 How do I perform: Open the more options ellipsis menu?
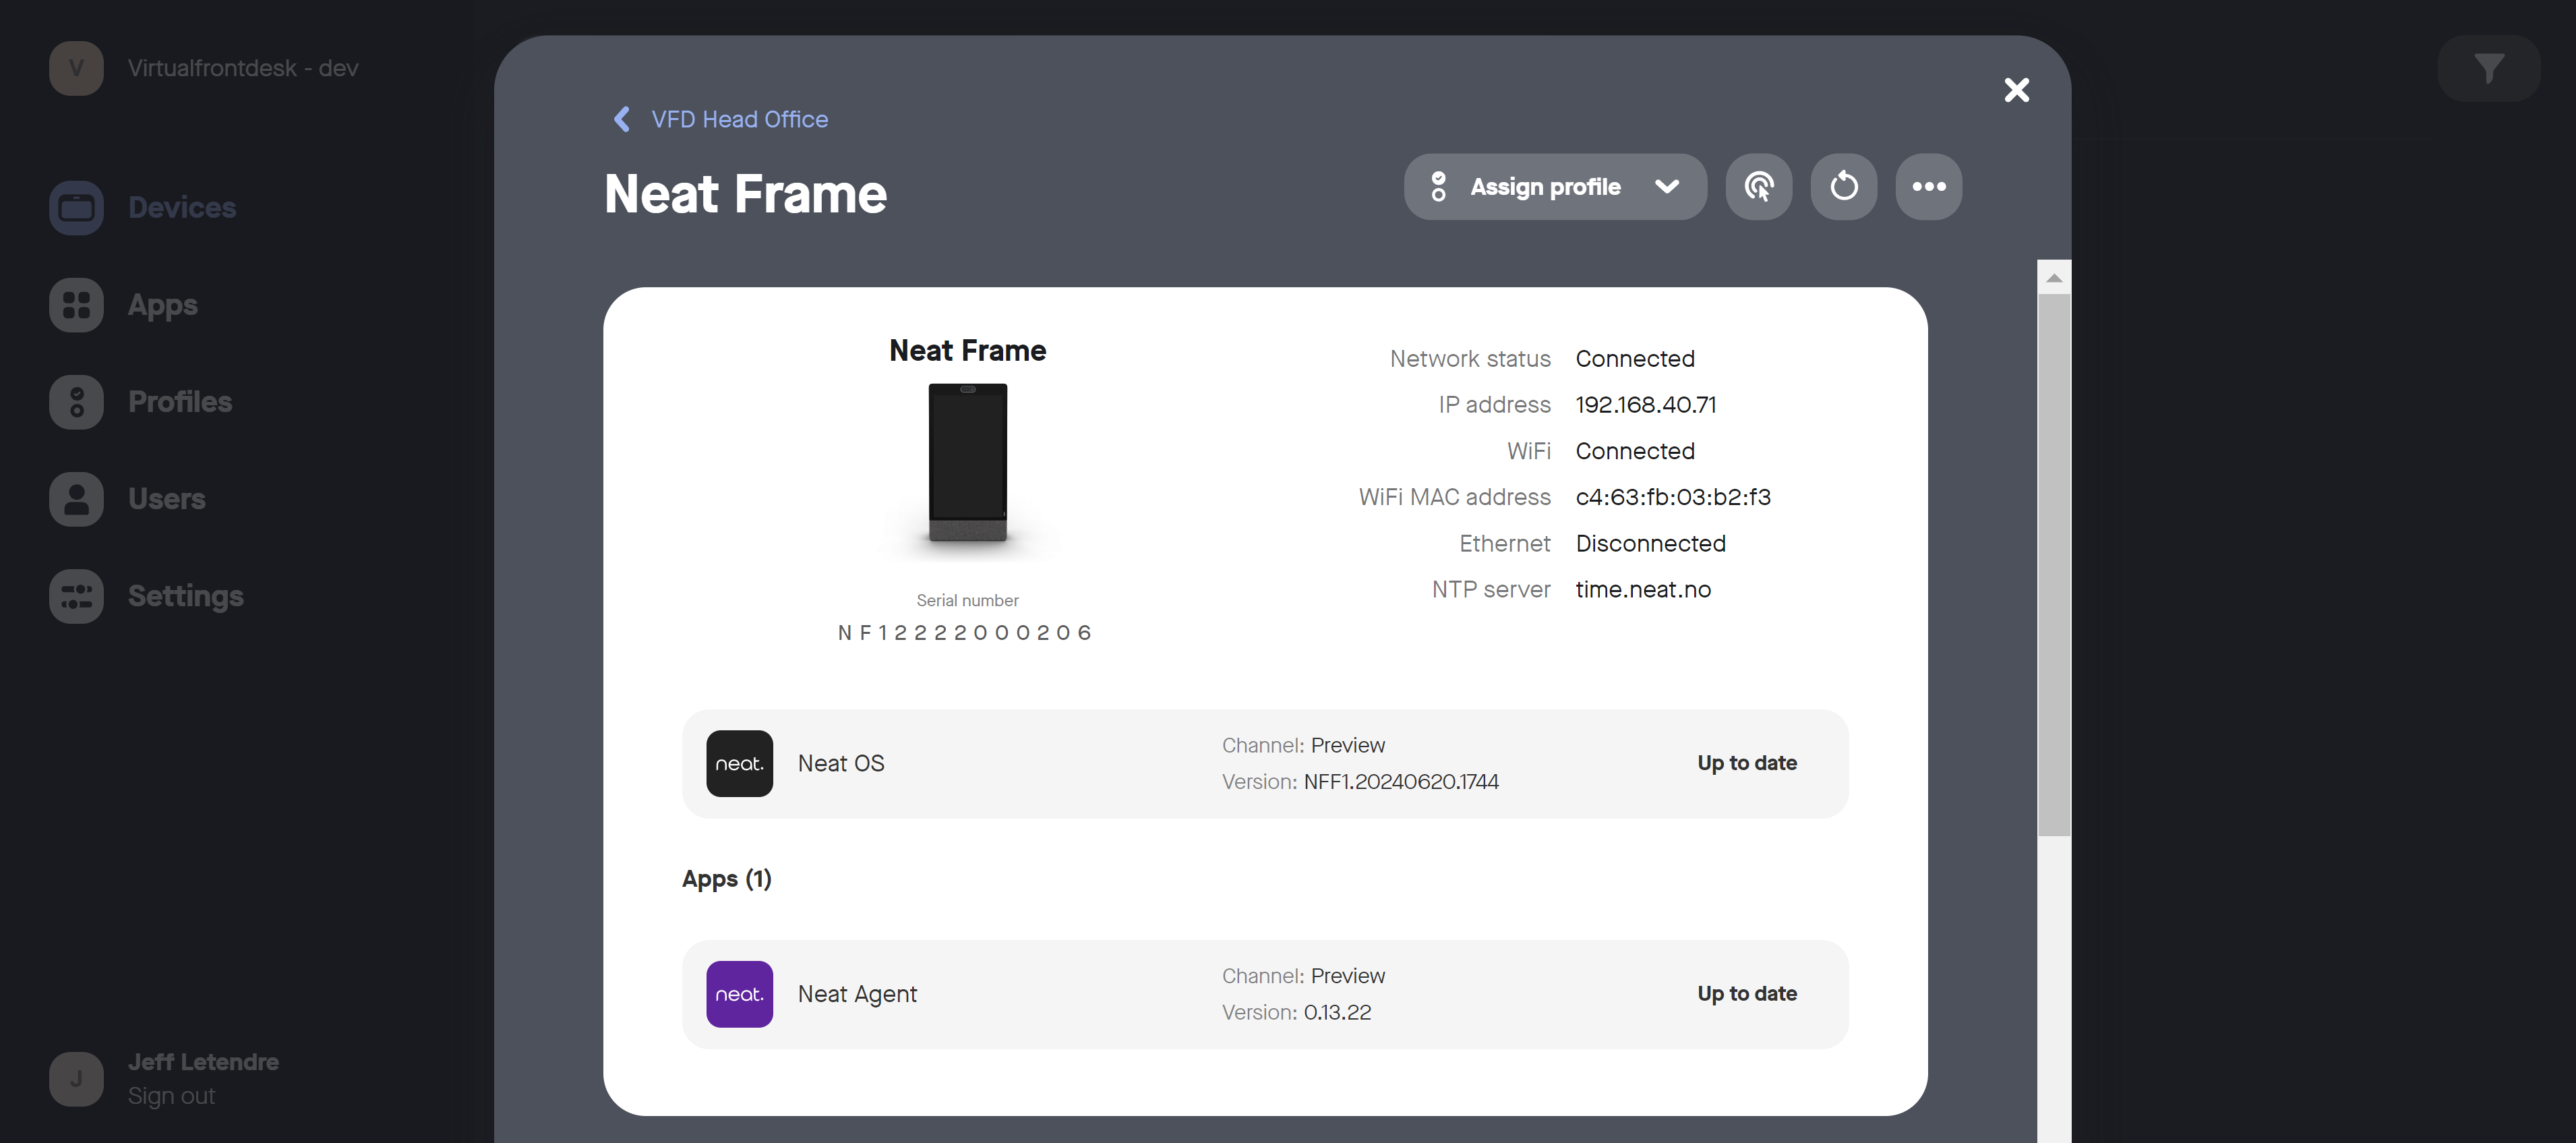click(1929, 187)
